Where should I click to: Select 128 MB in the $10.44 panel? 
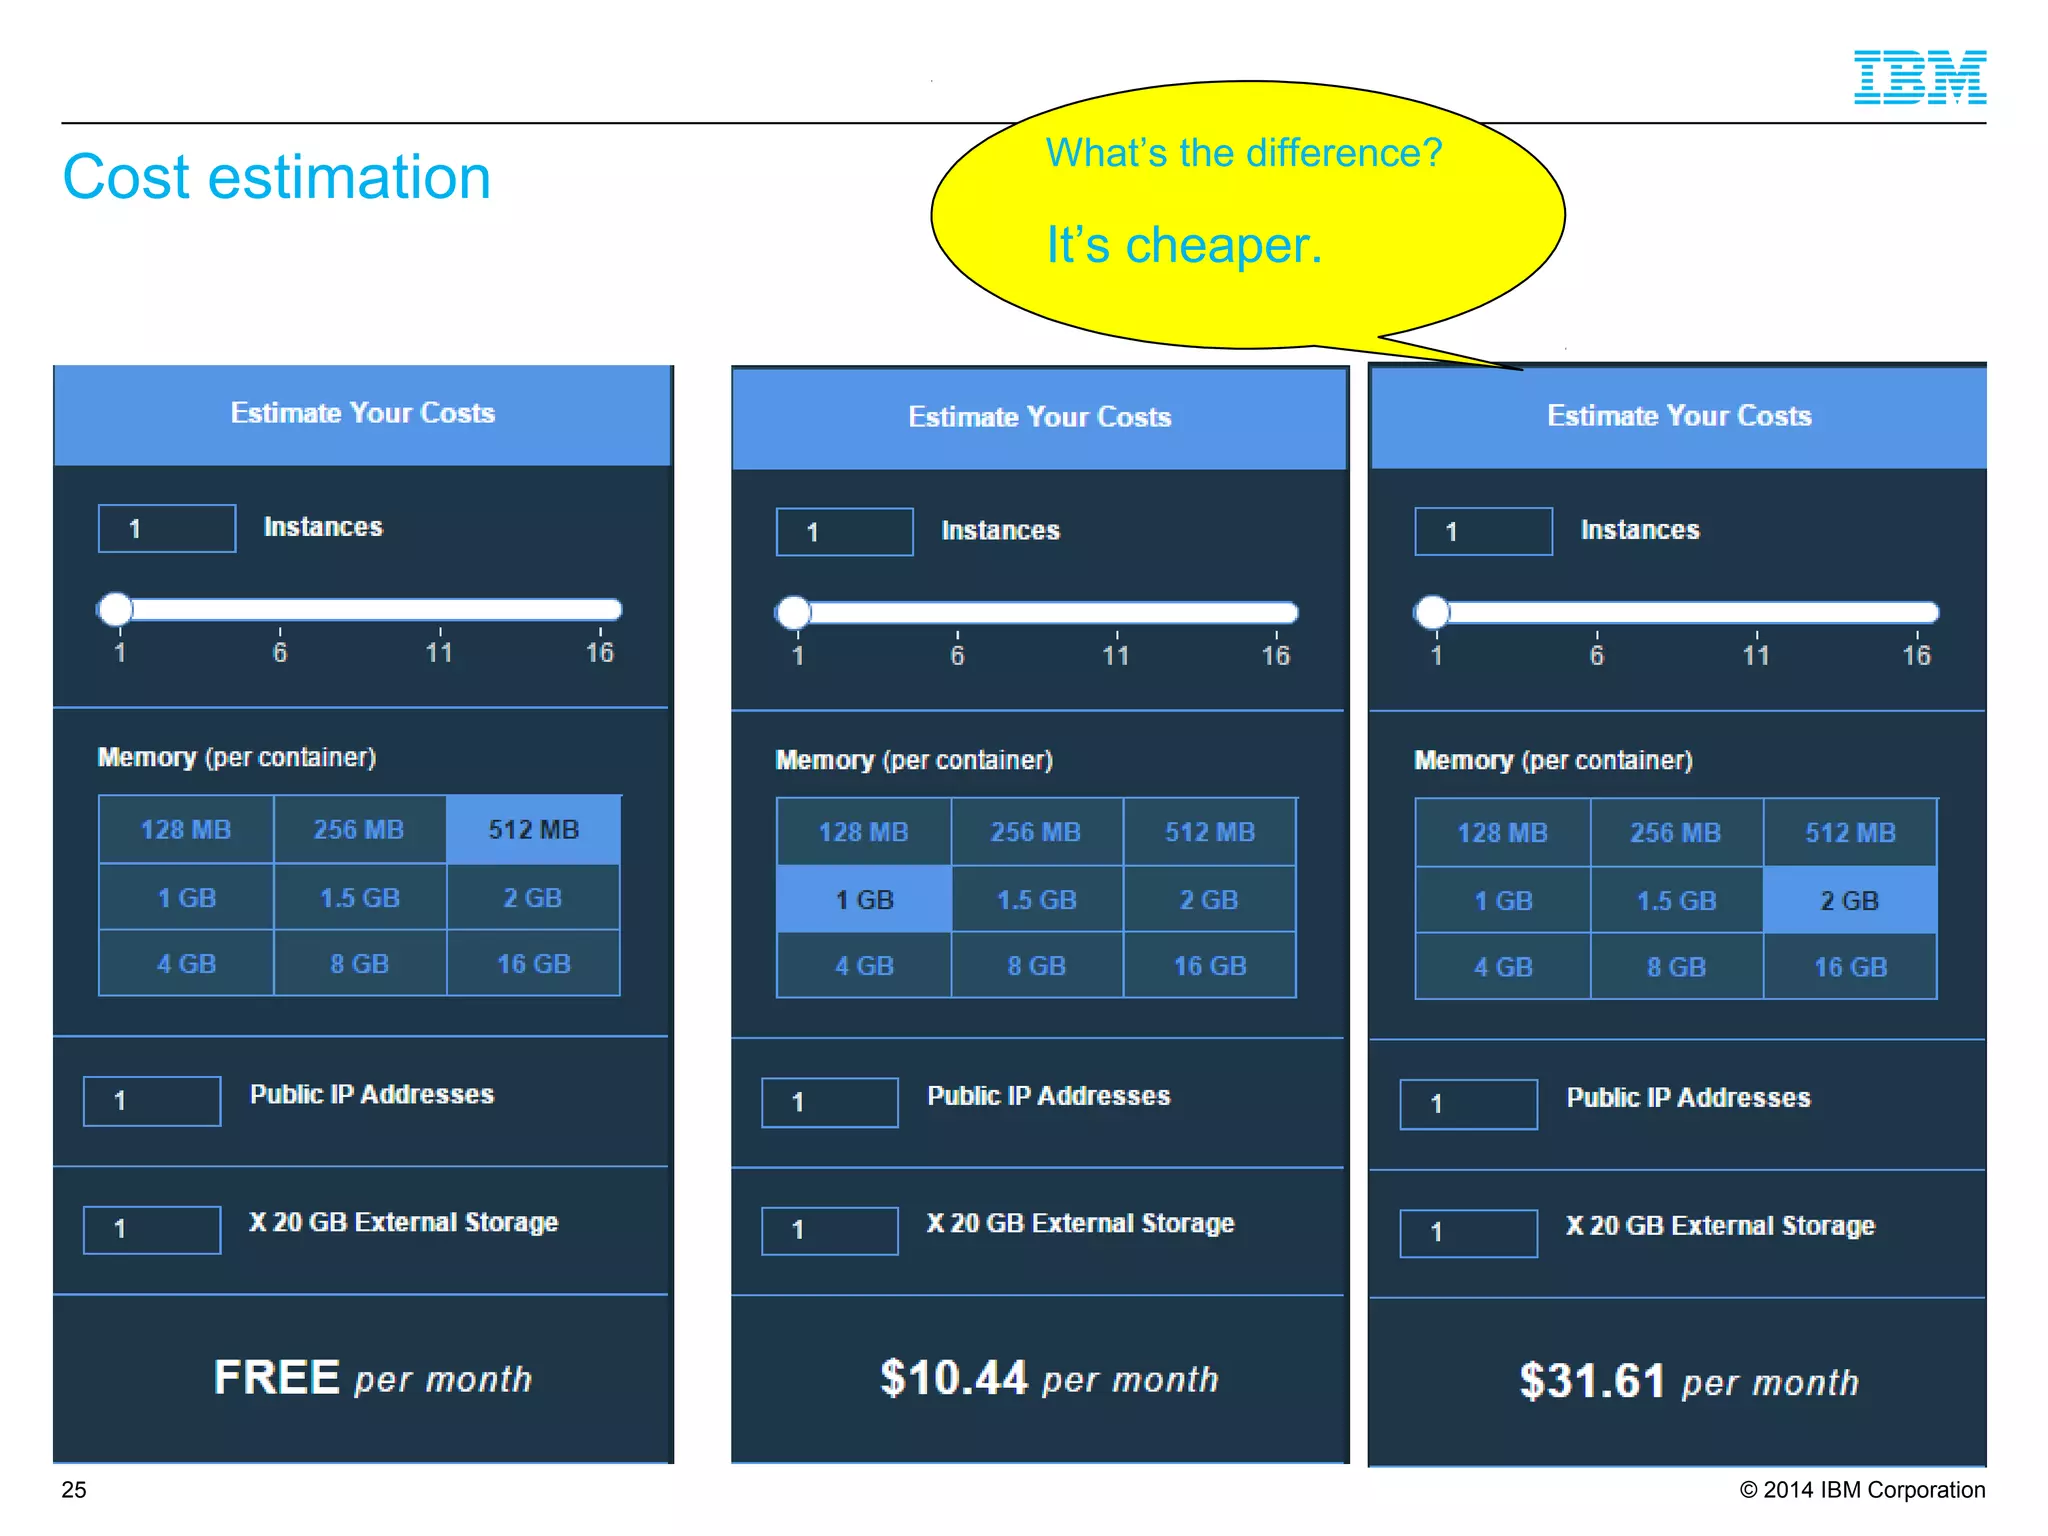point(864,832)
